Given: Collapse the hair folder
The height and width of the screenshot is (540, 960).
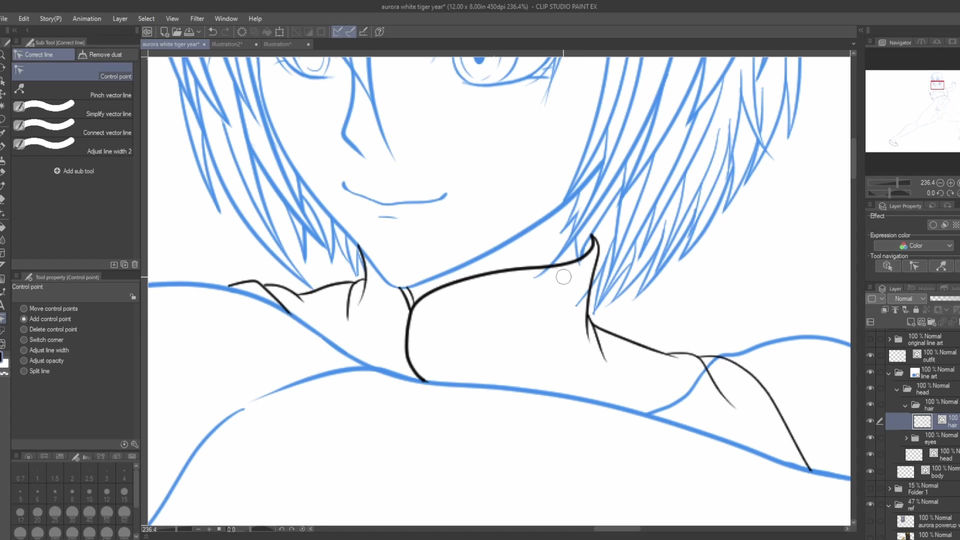Looking at the screenshot, I should pyautogui.click(x=906, y=405).
